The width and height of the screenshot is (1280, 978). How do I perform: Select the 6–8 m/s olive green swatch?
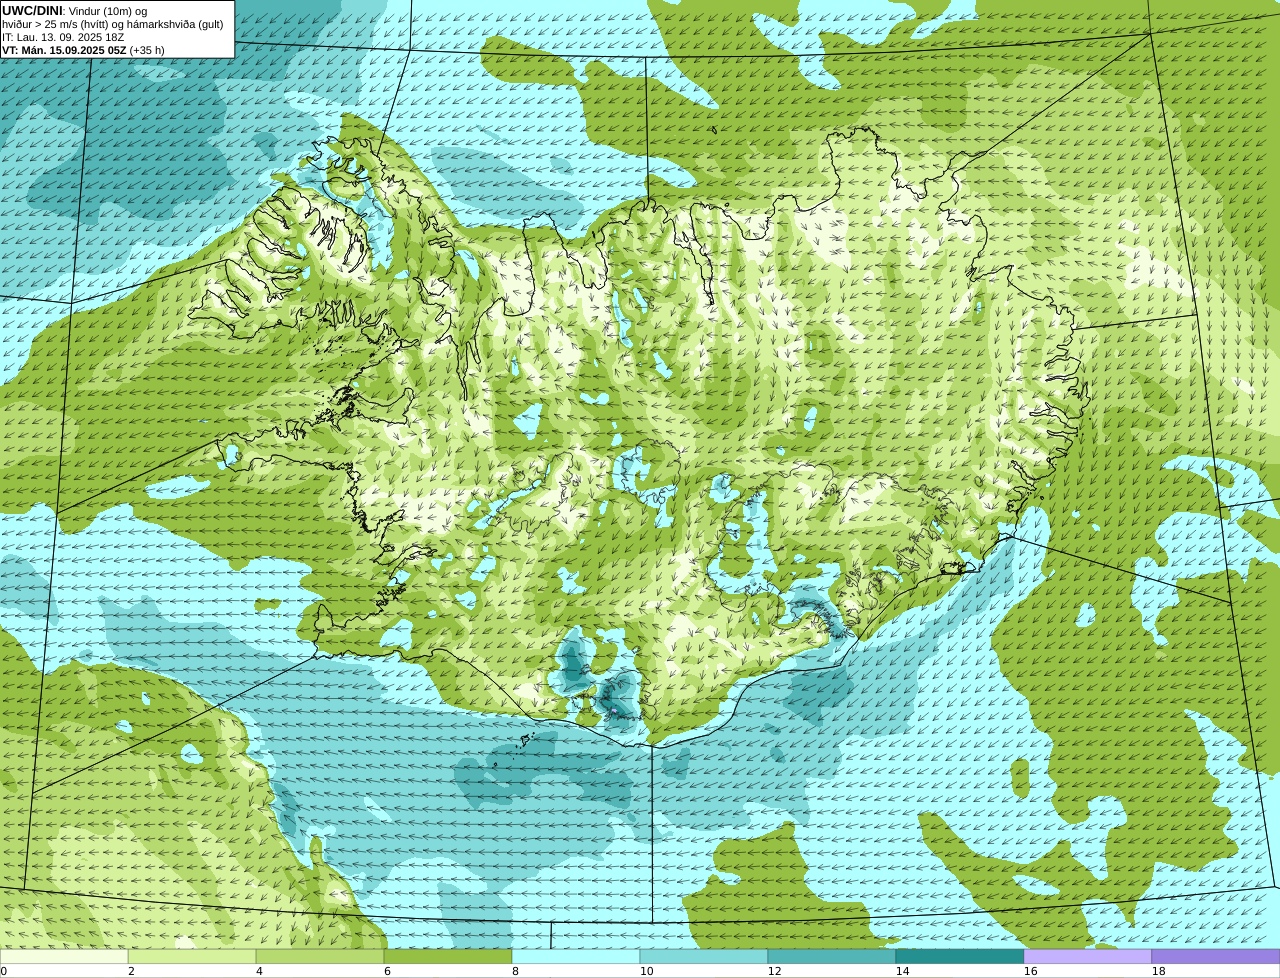tap(448, 956)
